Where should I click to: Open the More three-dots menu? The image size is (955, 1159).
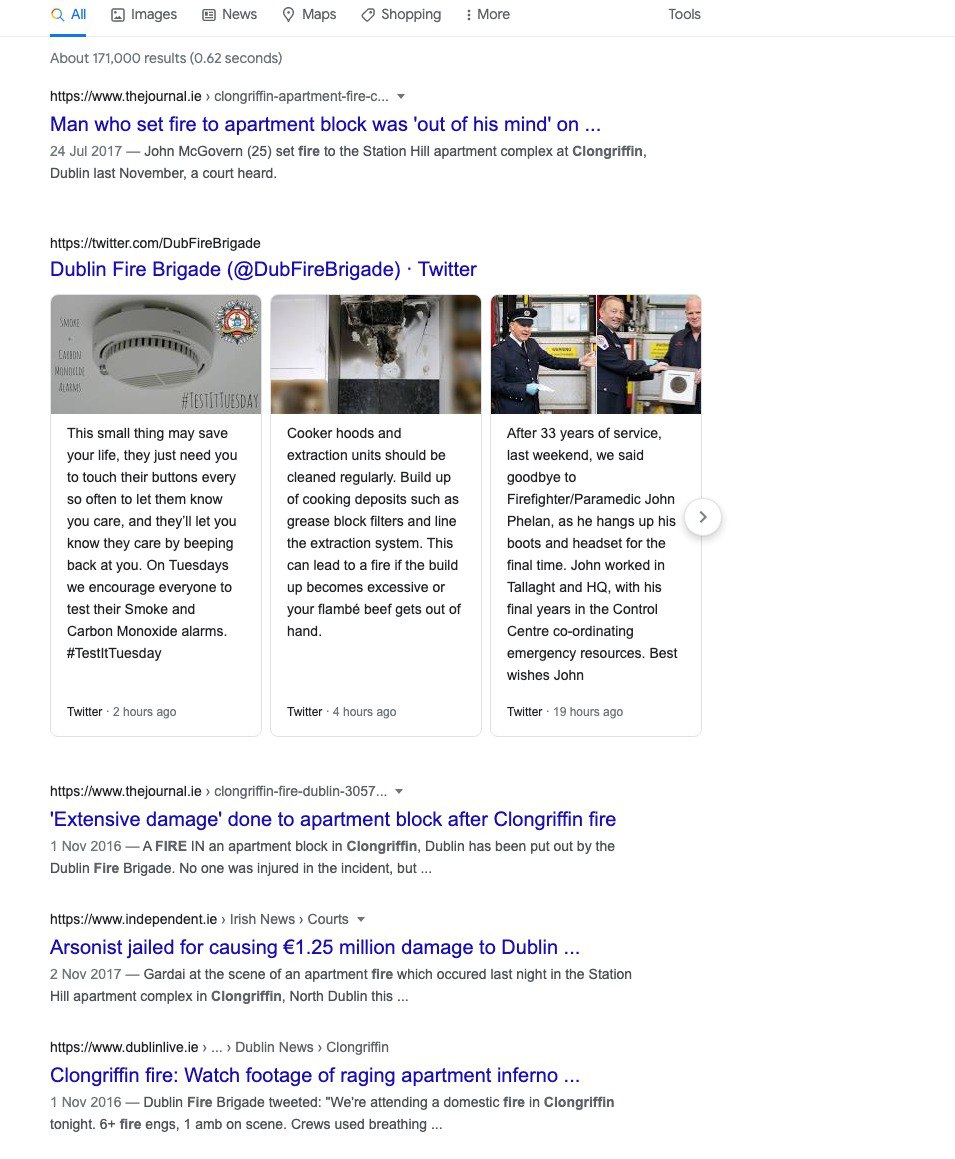coord(469,15)
